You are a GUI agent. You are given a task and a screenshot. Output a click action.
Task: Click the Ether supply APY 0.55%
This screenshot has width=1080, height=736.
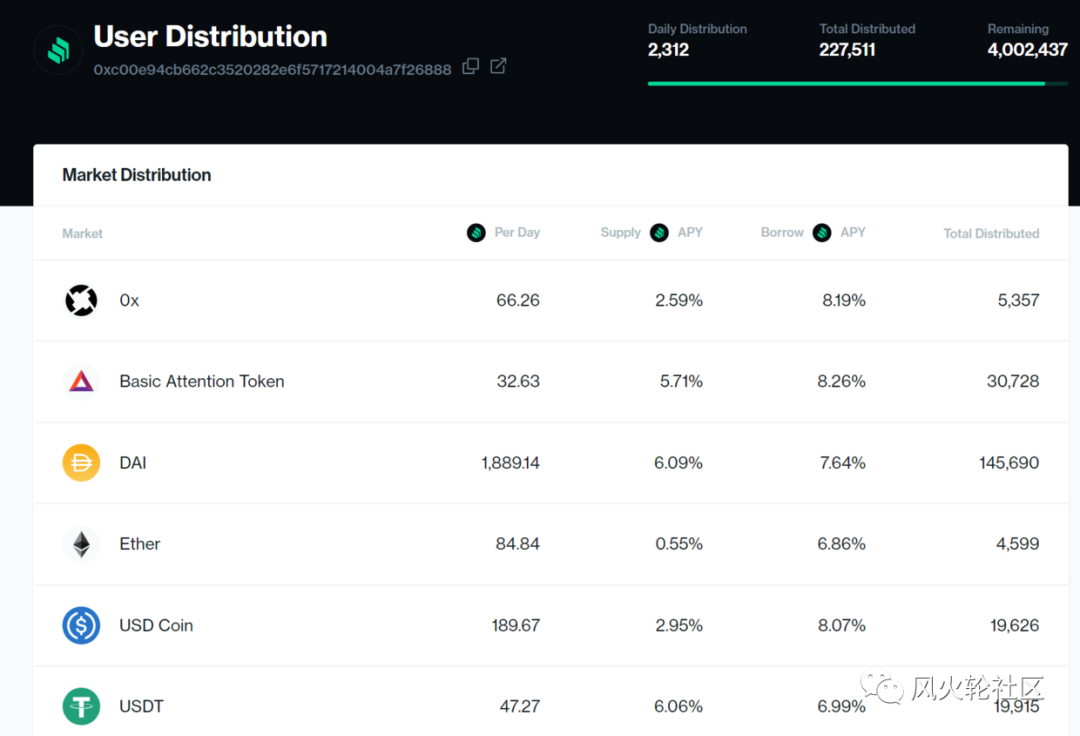[678, 544]
